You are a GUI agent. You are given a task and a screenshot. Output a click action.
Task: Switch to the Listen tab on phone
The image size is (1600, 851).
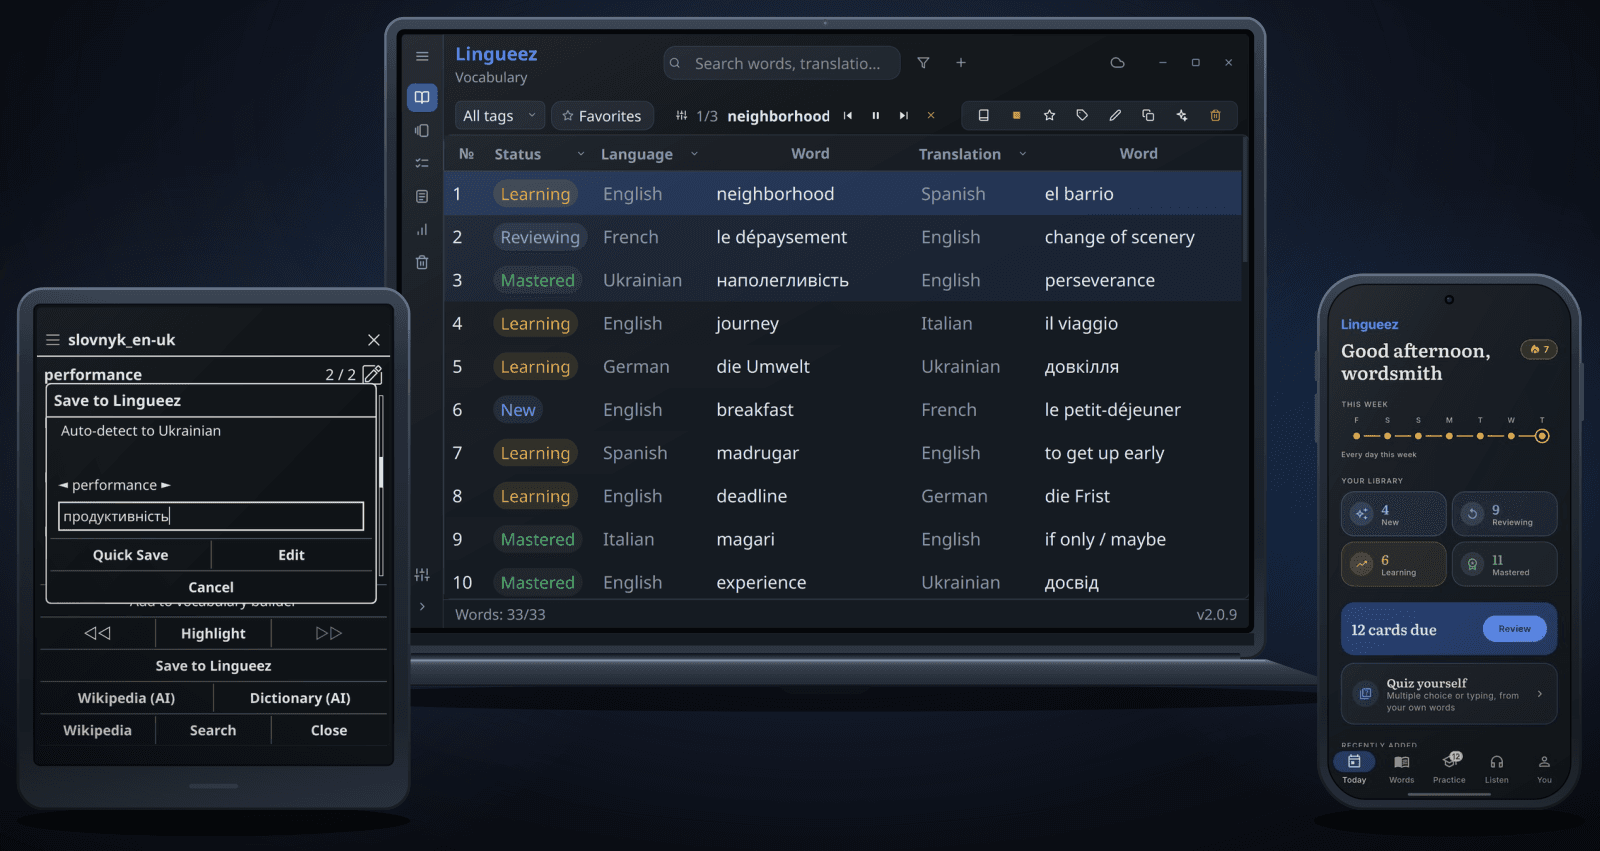[x=1497, y=768]
